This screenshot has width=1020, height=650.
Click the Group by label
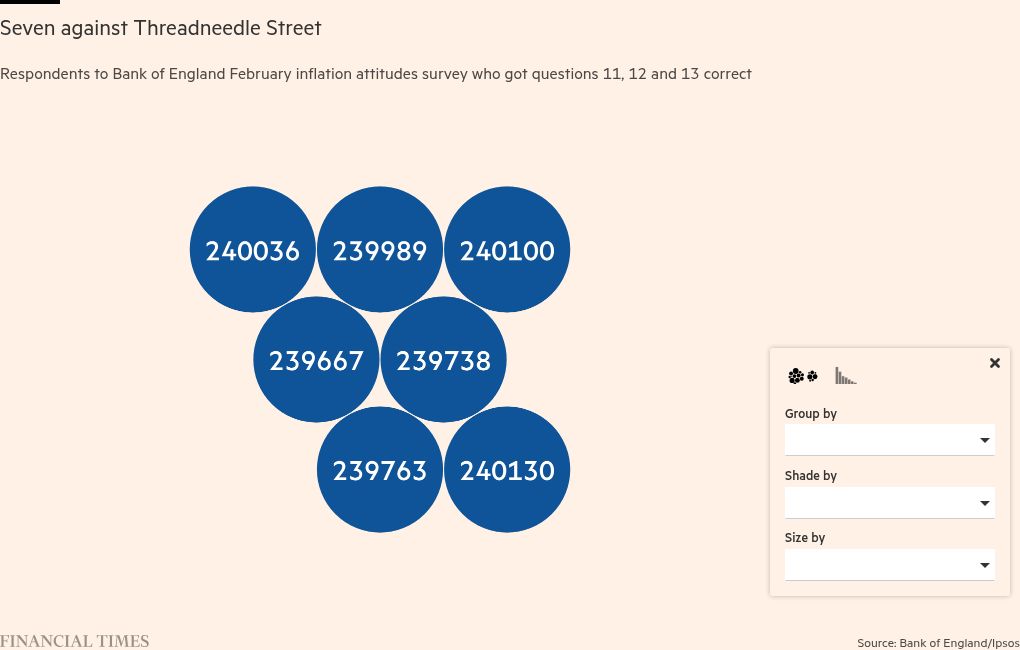pyautogui.click(x=810, y=413)
